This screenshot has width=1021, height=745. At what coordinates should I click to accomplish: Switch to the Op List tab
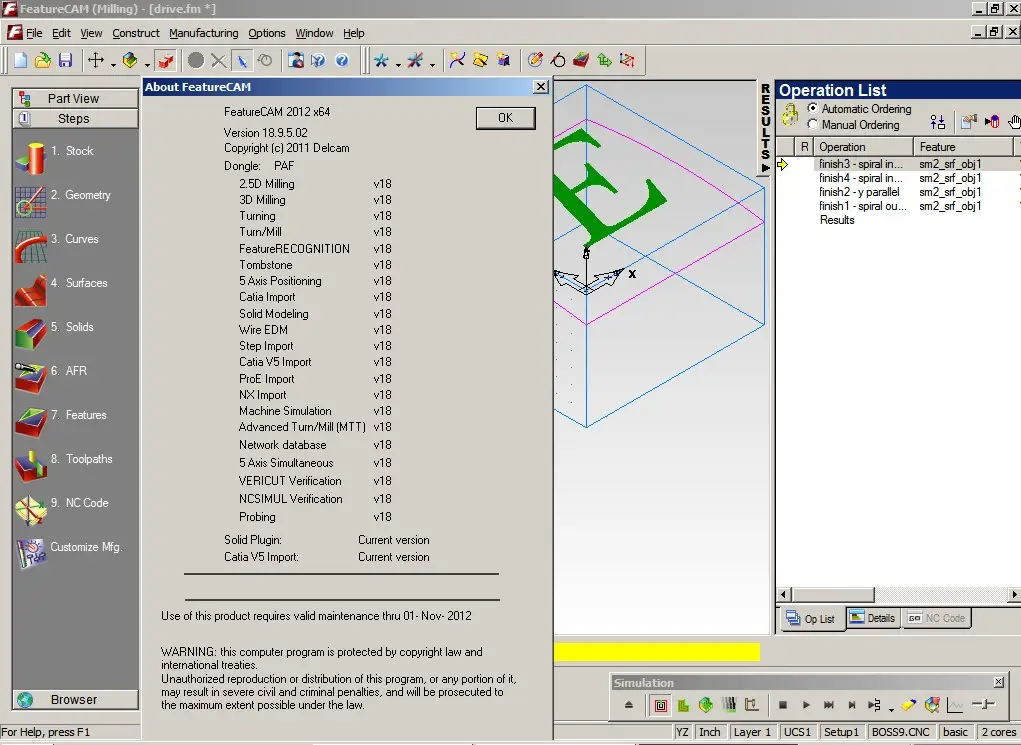pos(811,619)
